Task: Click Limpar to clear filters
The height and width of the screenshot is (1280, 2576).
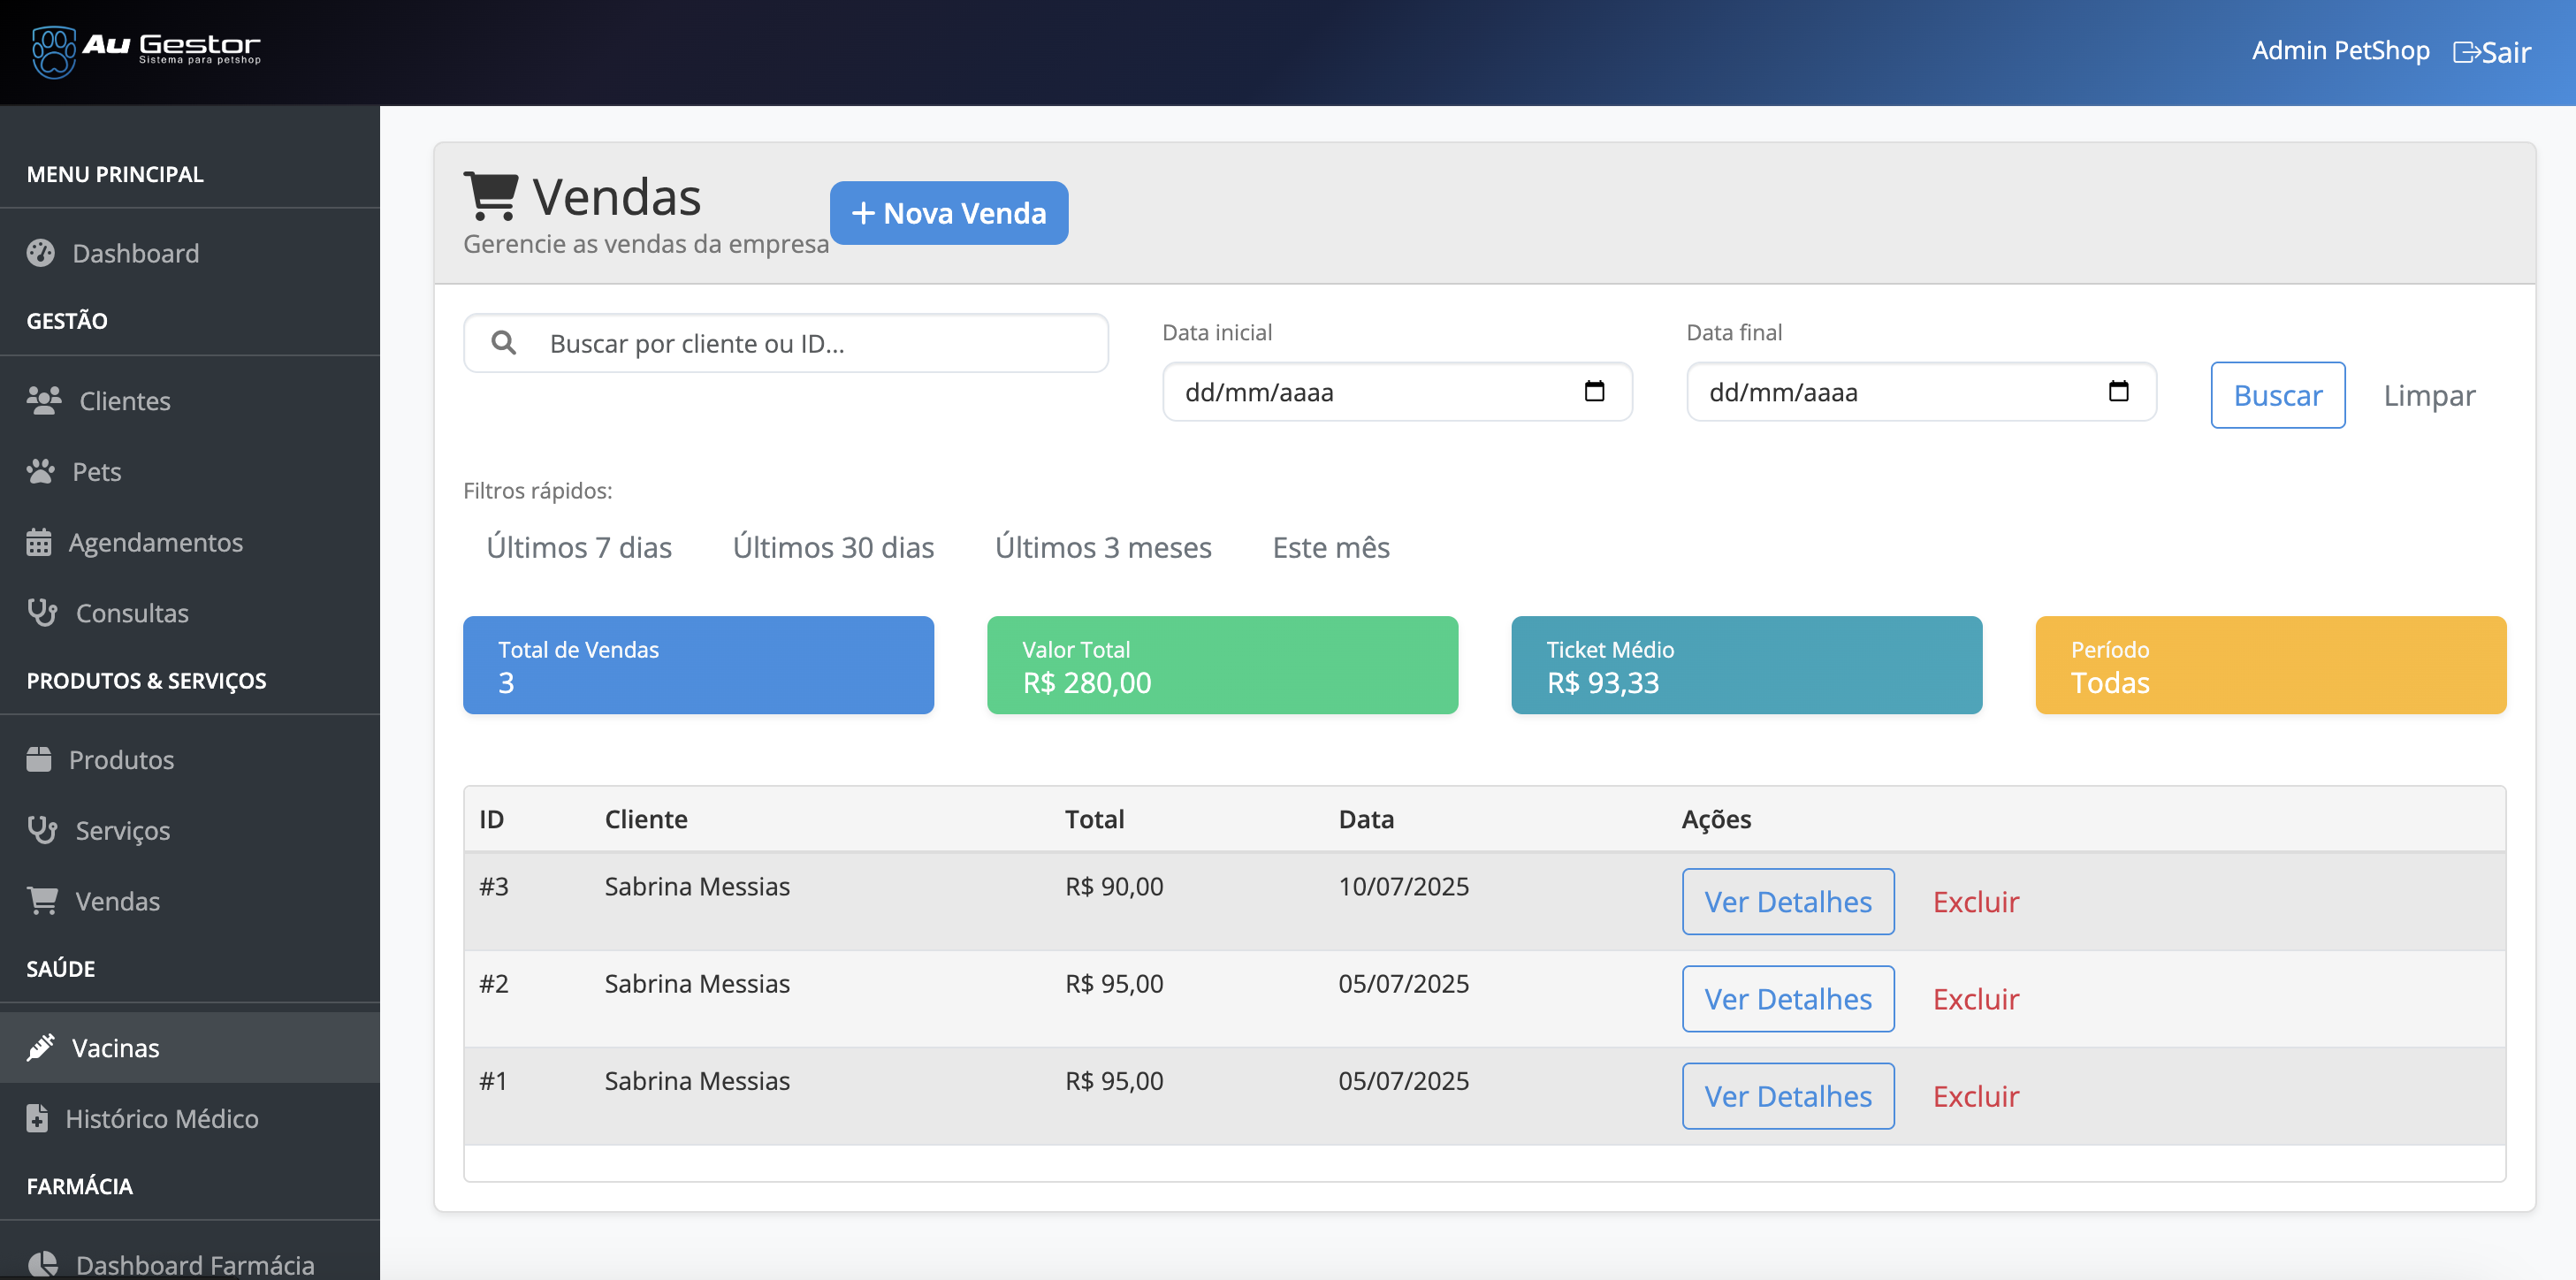Action: click(x=2429, y=395)
